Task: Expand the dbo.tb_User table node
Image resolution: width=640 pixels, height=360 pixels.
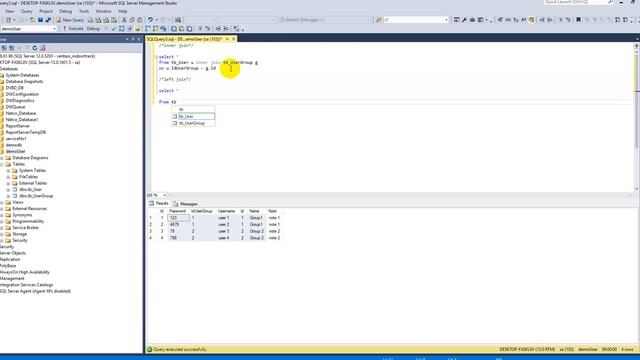Action: pyautogui.click(x=8, y=189)
